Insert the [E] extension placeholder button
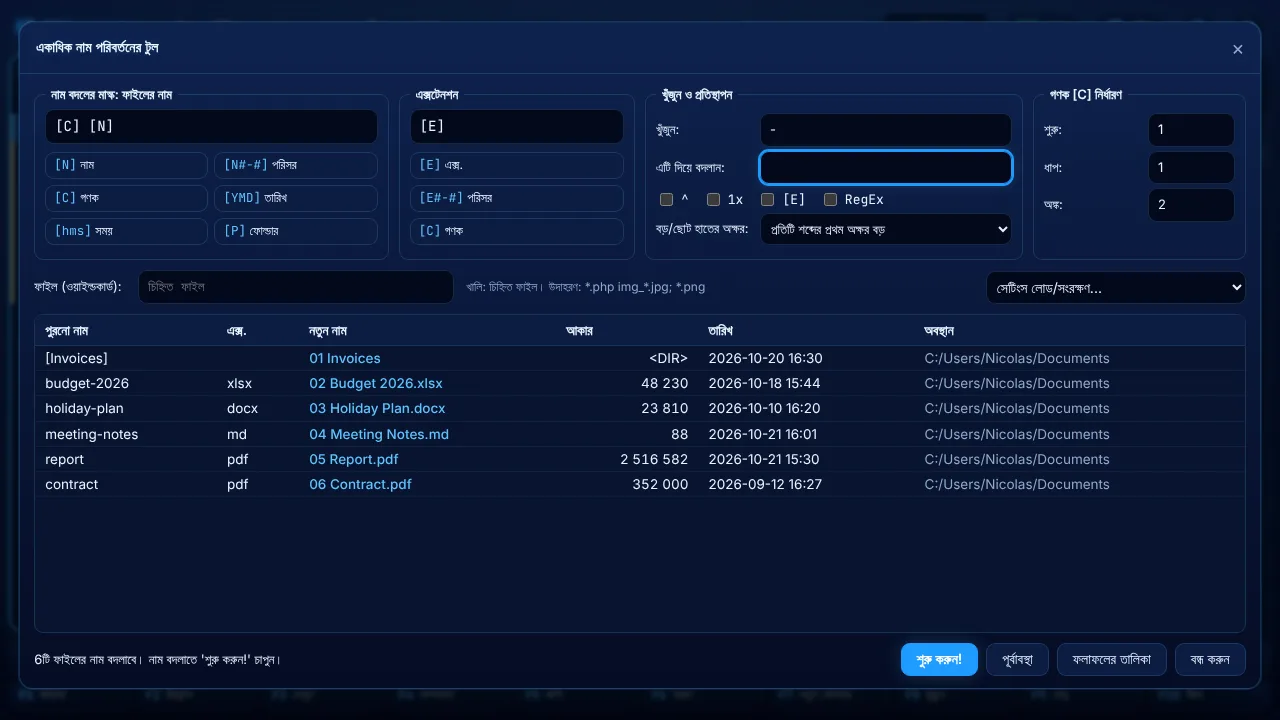This screenshot has height=720, width=1280. [517, 165]
